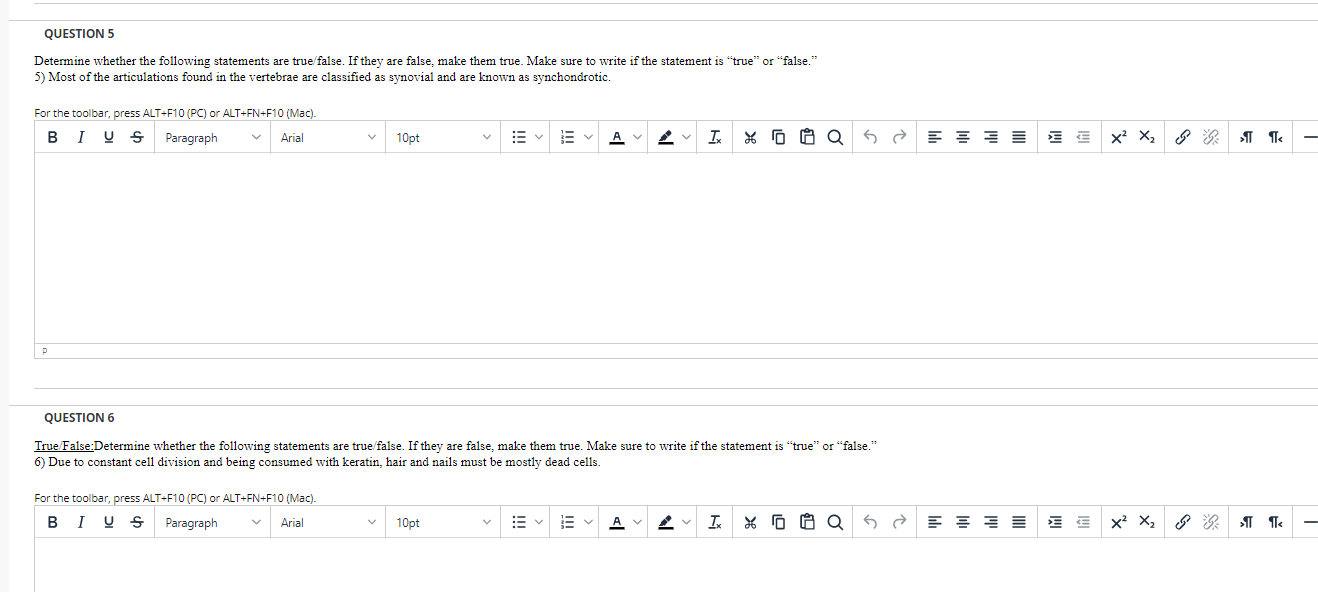Apply superscript in Question 6 editor
This screenshot has width=1318, height=592.
click(x=1120, y=522)
